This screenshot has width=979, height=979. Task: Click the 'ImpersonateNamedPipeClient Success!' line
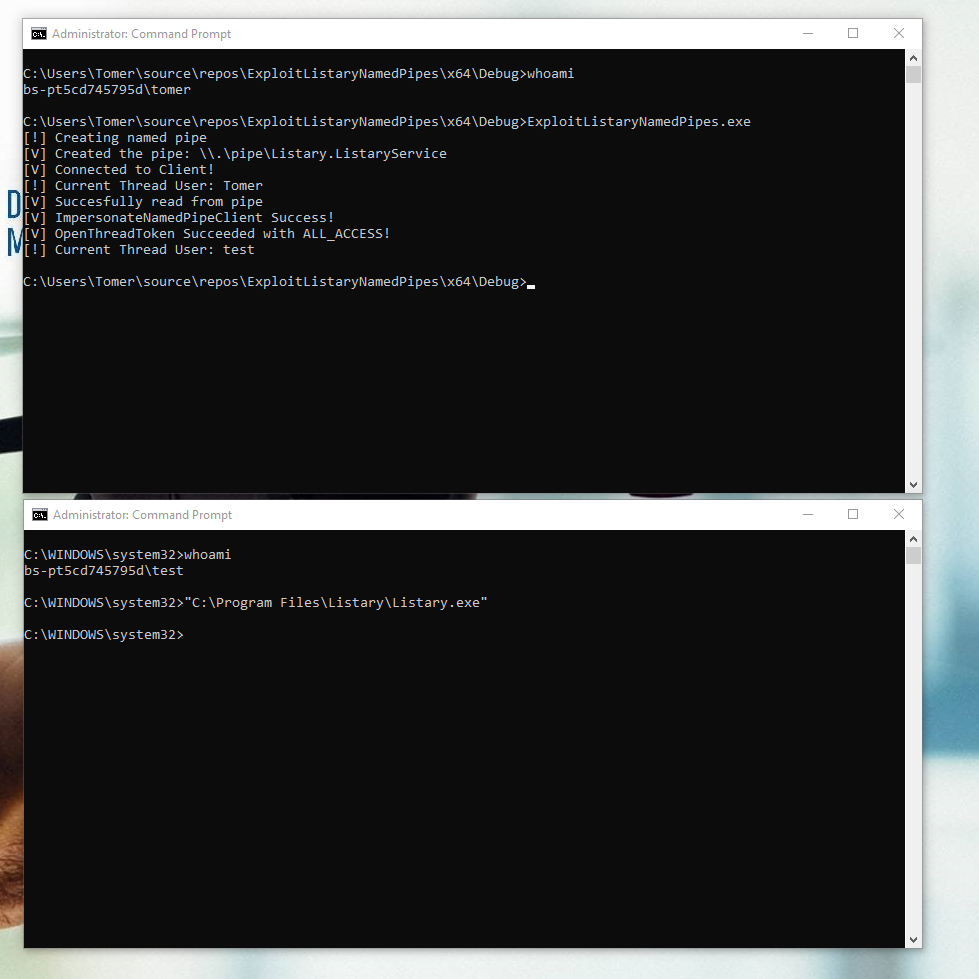click(179, 218)
